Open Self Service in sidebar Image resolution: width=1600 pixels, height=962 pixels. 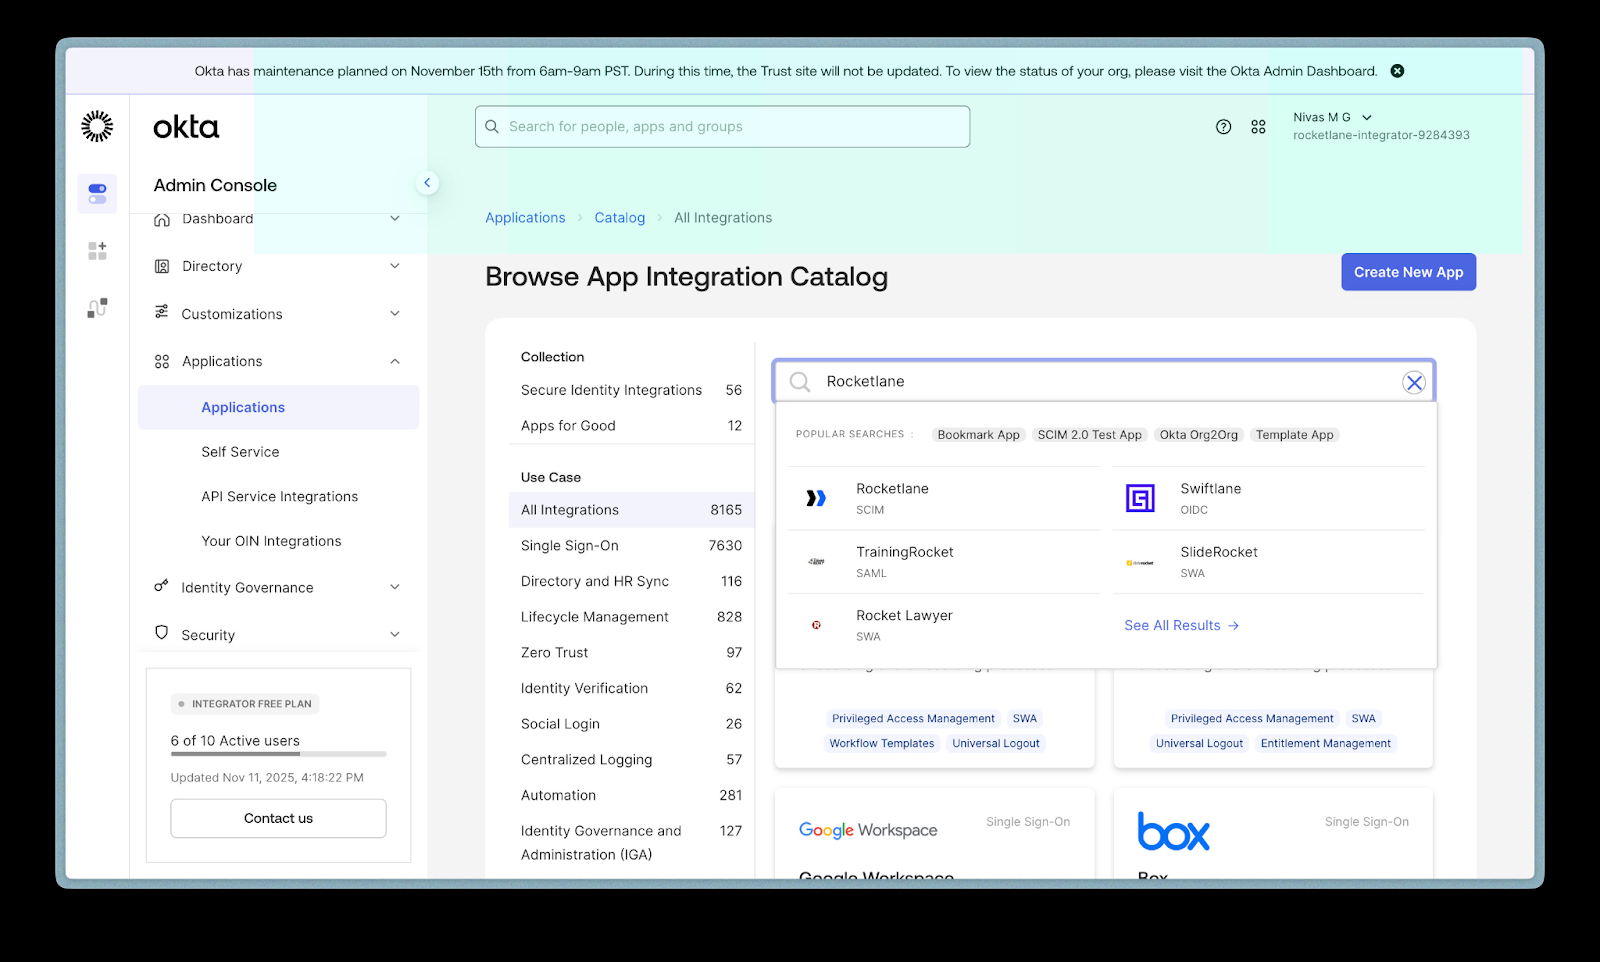(240, 452)
